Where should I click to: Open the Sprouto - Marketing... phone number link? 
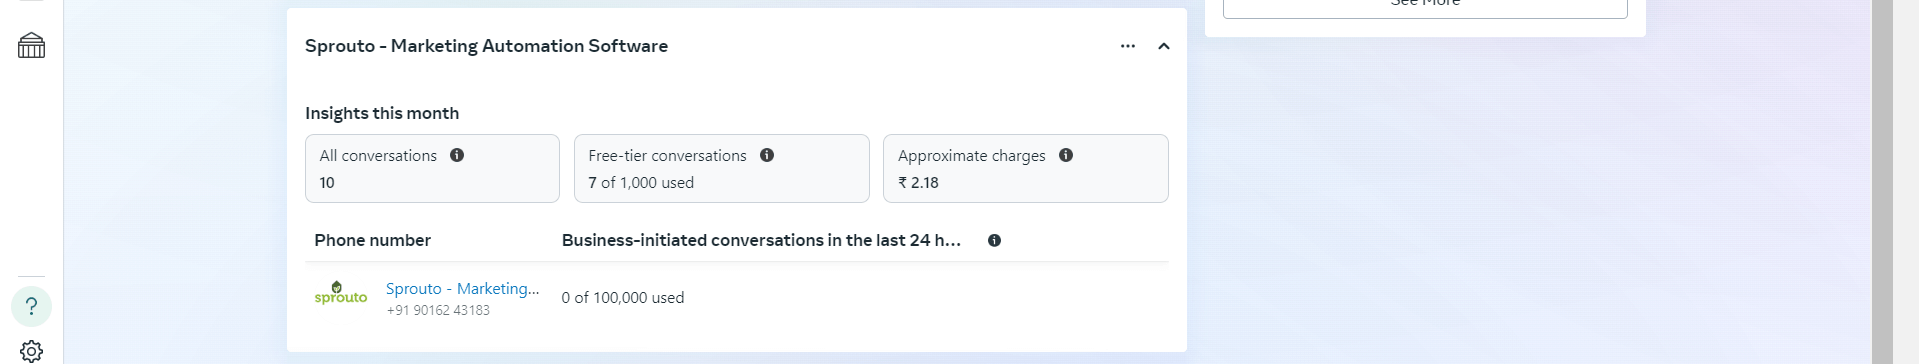[x=462, y=288]
